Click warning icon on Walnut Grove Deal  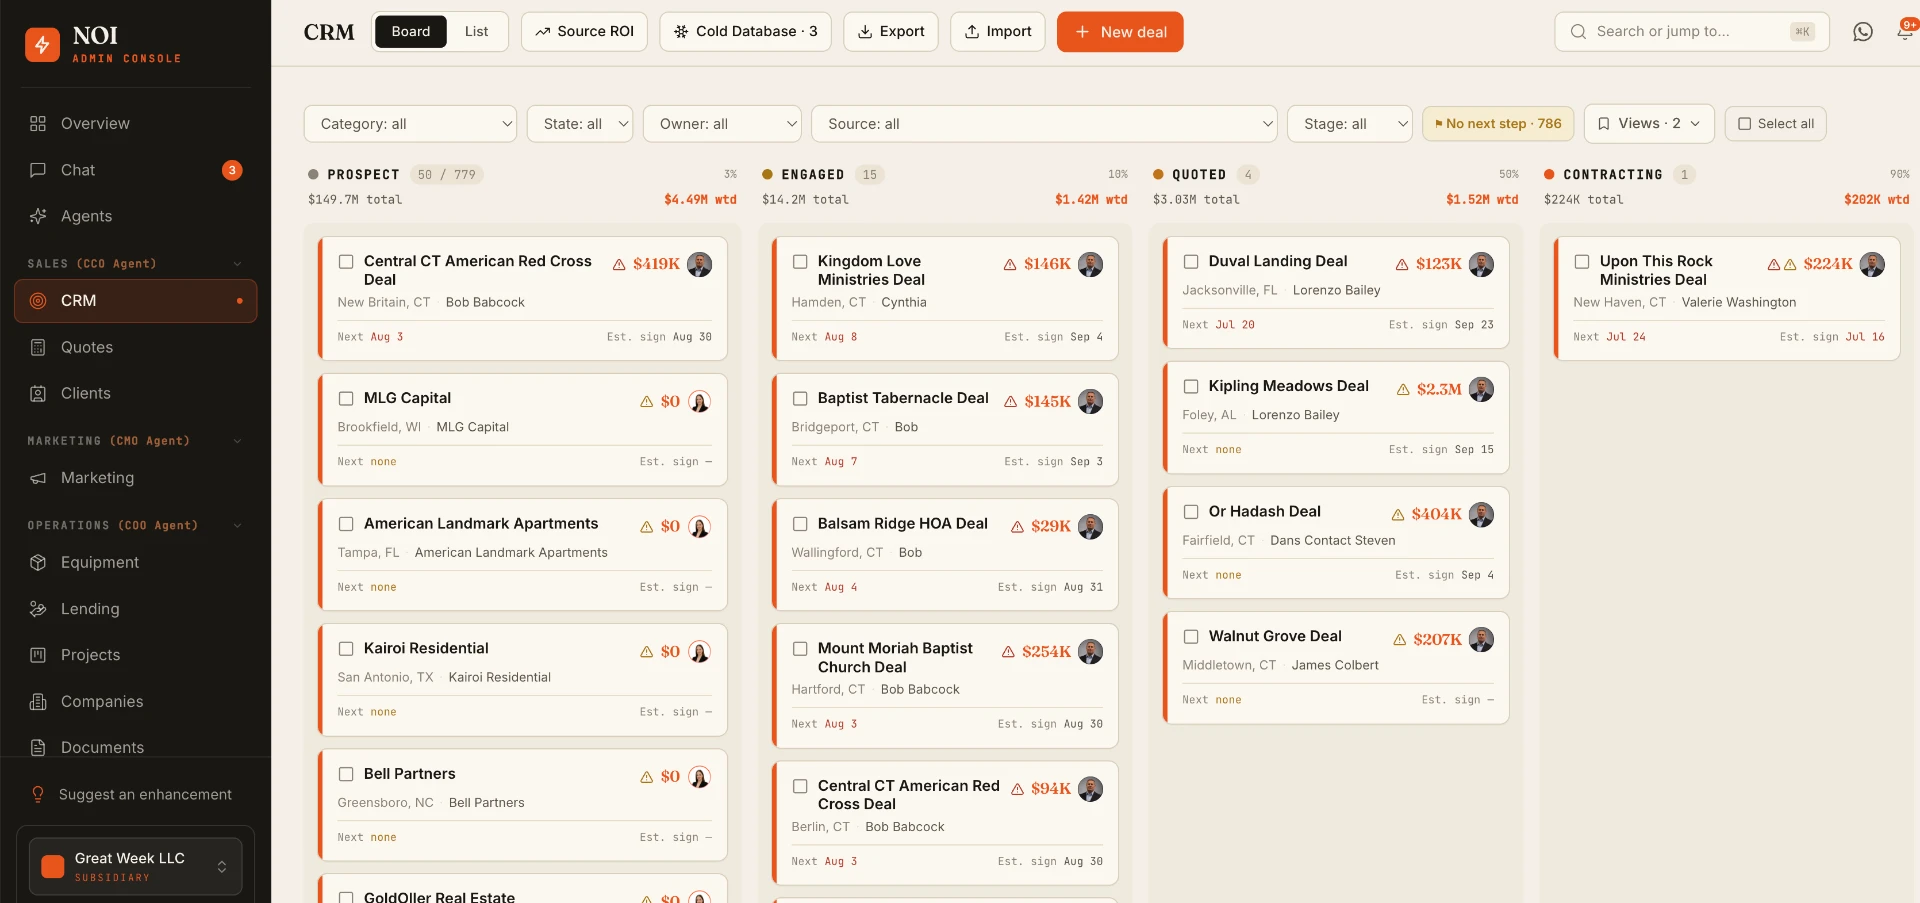pyautogui.click(x=1400, y=640)
